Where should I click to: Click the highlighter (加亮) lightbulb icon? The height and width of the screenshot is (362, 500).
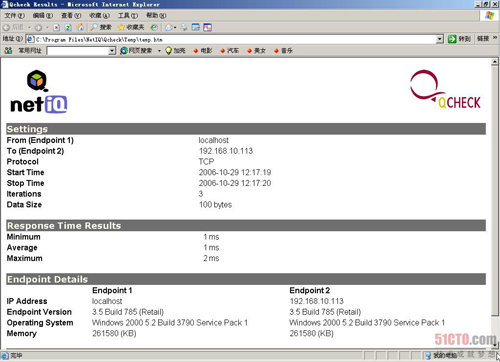(x=169, y=51)
